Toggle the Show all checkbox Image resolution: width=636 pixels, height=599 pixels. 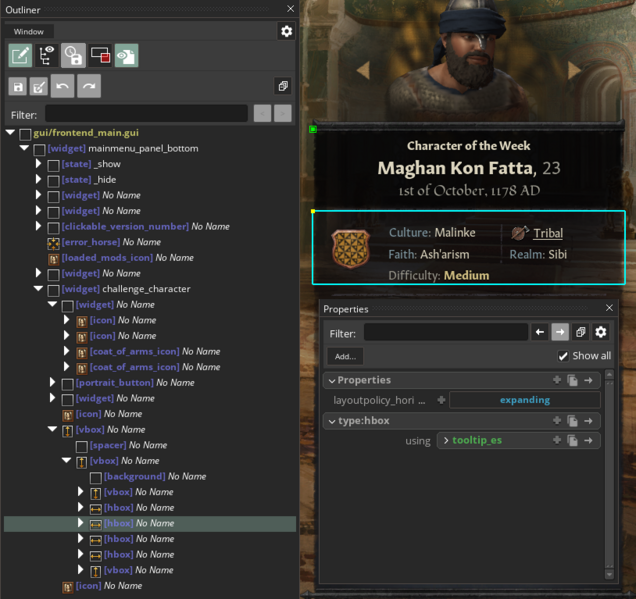pos(563,356)
